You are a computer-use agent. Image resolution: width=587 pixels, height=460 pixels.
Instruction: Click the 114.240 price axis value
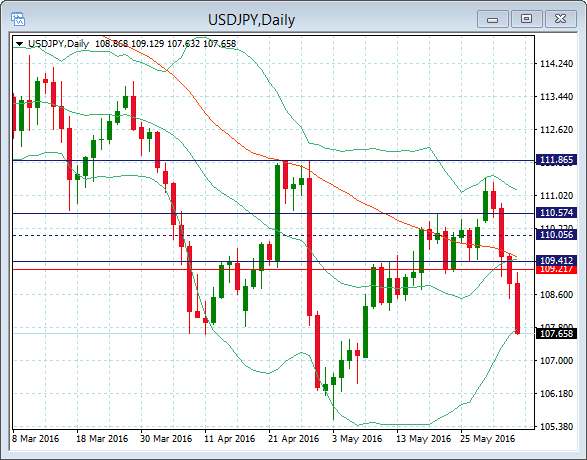pyautogui.click(x=556, y=64)
